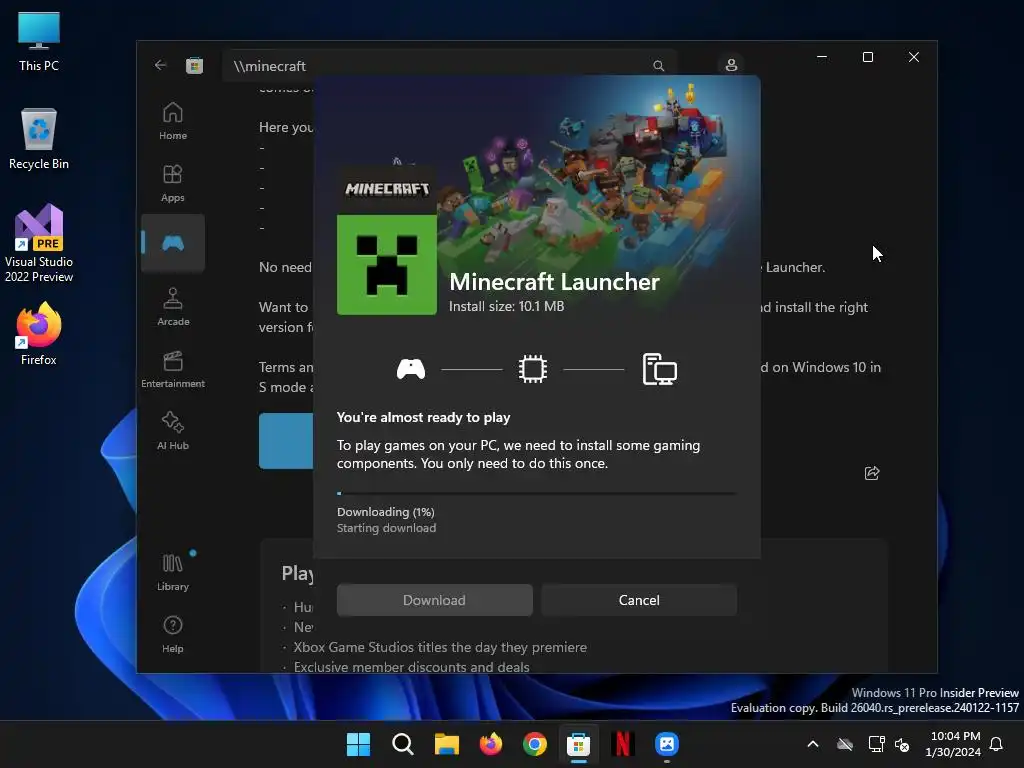
Task: Switch to Microsoft Store taskbar icon
Action: coord(579,744)
